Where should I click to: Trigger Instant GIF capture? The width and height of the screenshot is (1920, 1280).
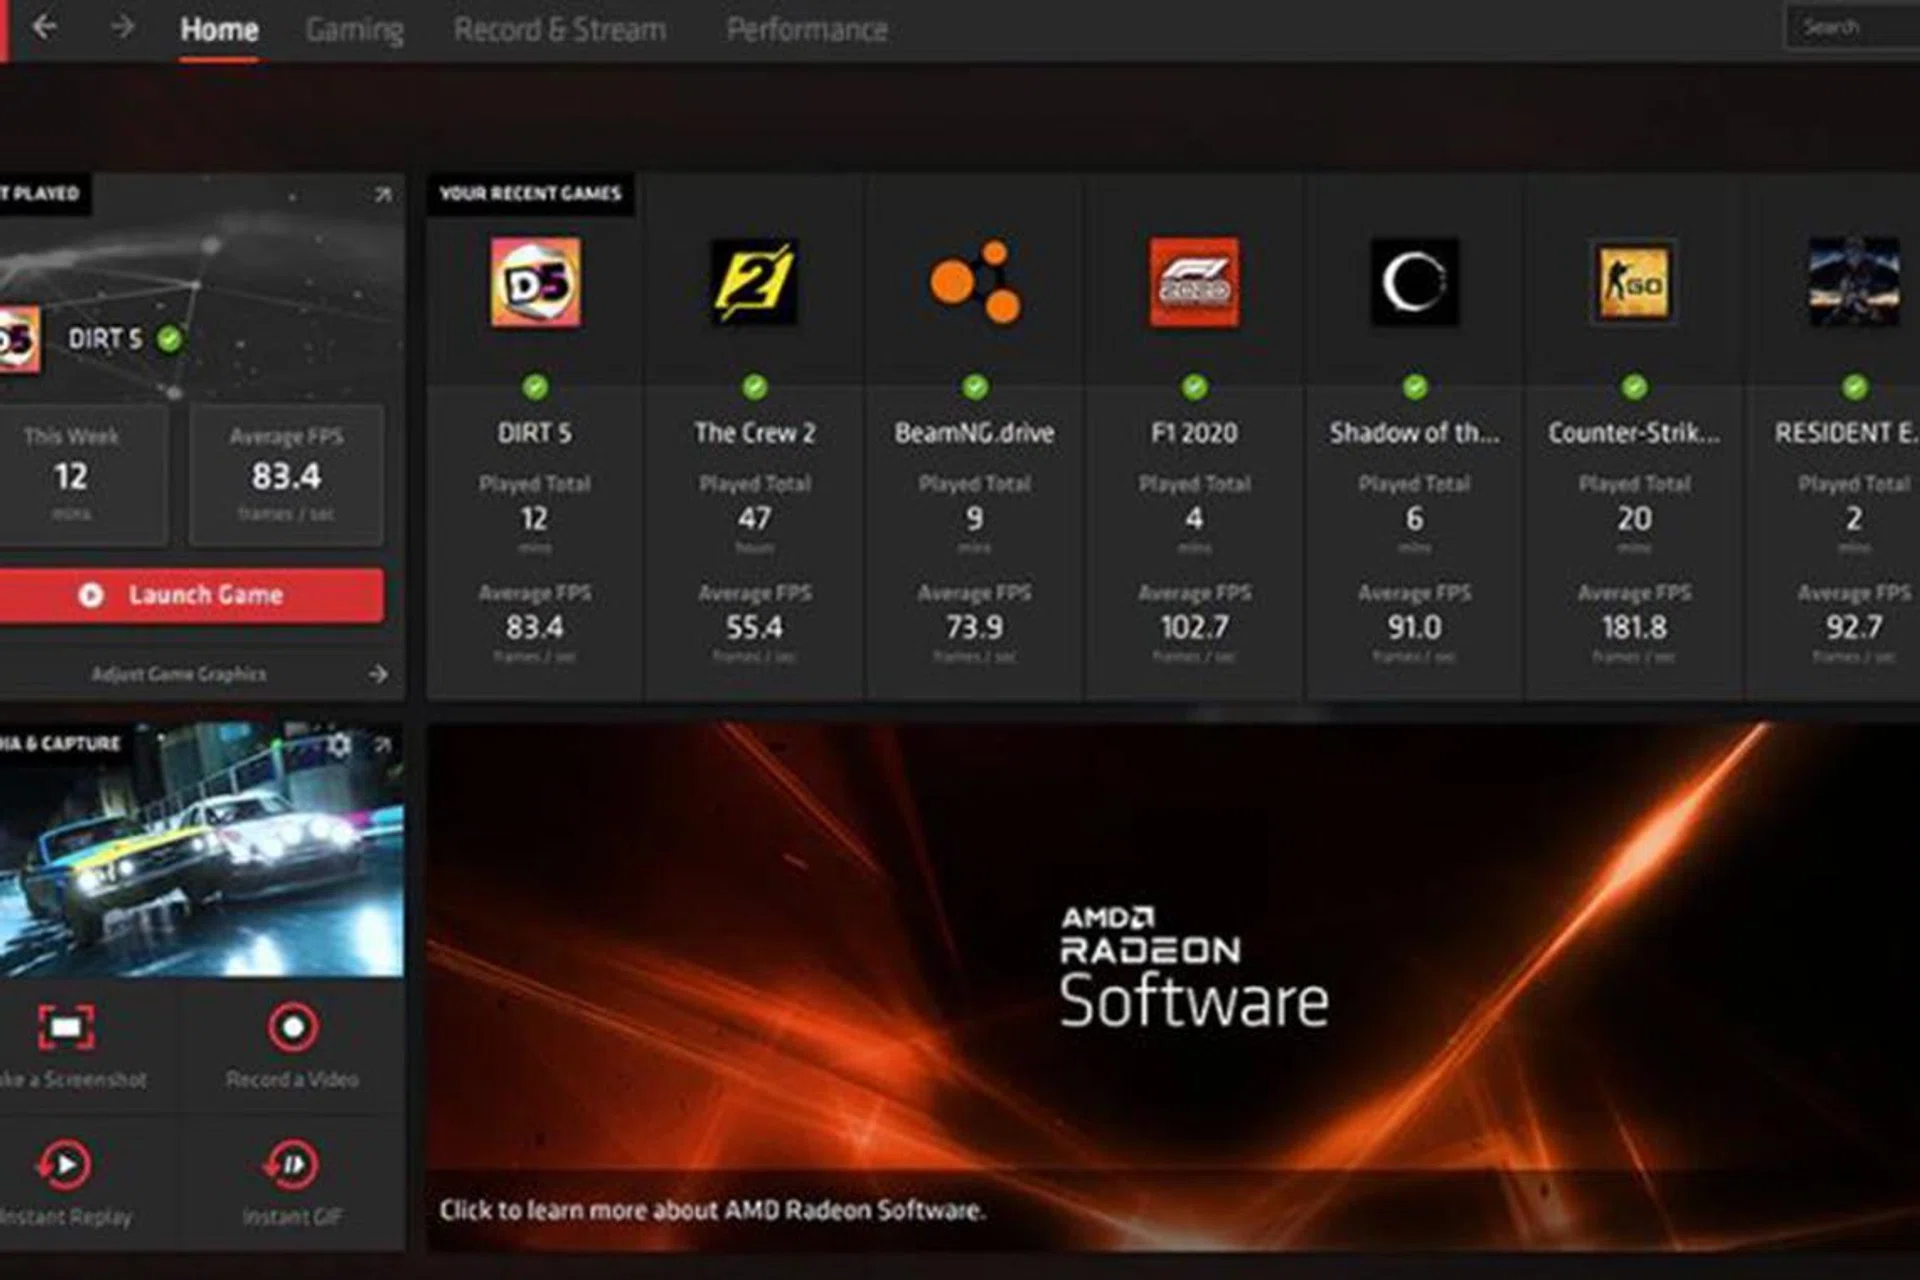(292, 1165)
